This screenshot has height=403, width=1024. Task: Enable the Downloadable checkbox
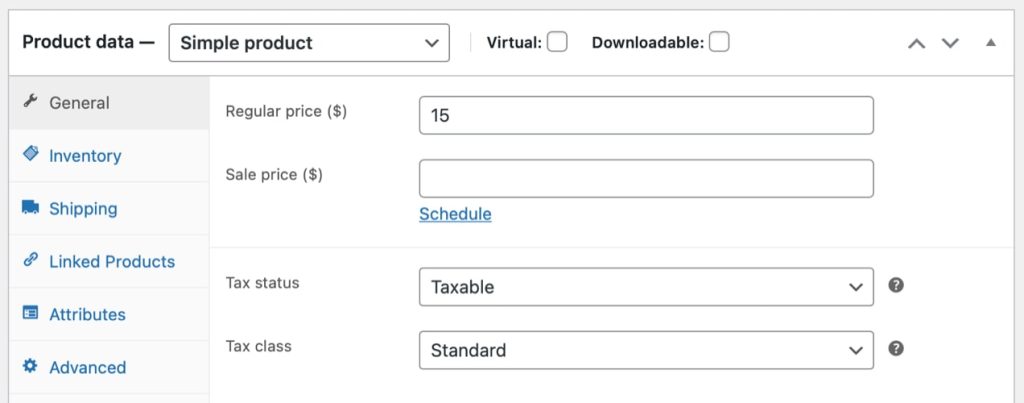tap(719, 42)
